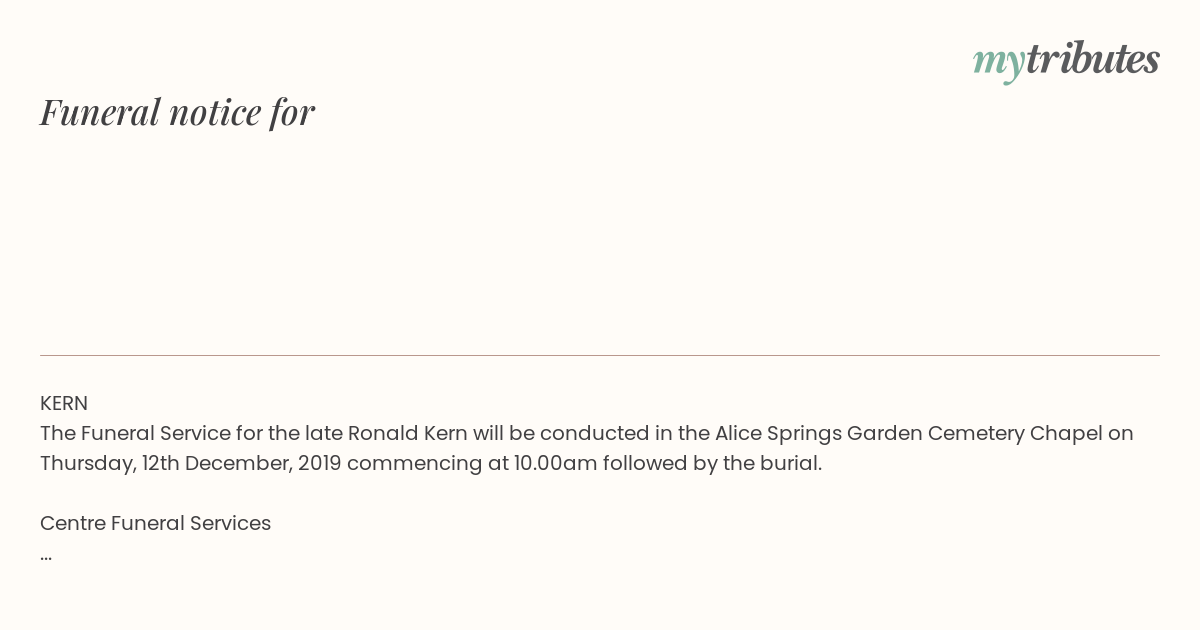Image resolution: width=1200 pixels, height=630 pixels.
Task: Click the 'Centre Funeral Services' text
Action: point(155,523)
